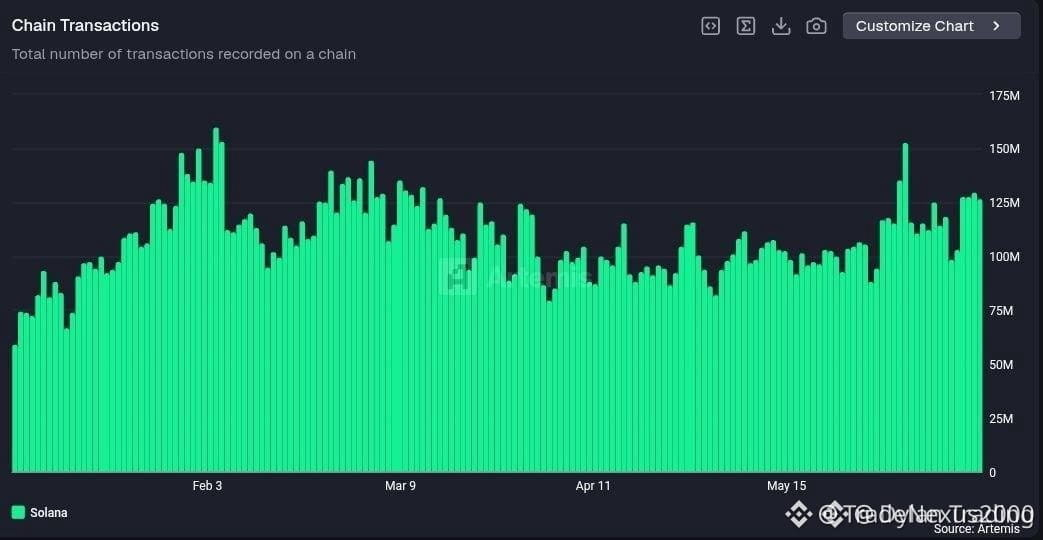This screenshot has height=540, width=1043.
Task: Click the tall spike bar after May 15
Action: click(905, 308)
